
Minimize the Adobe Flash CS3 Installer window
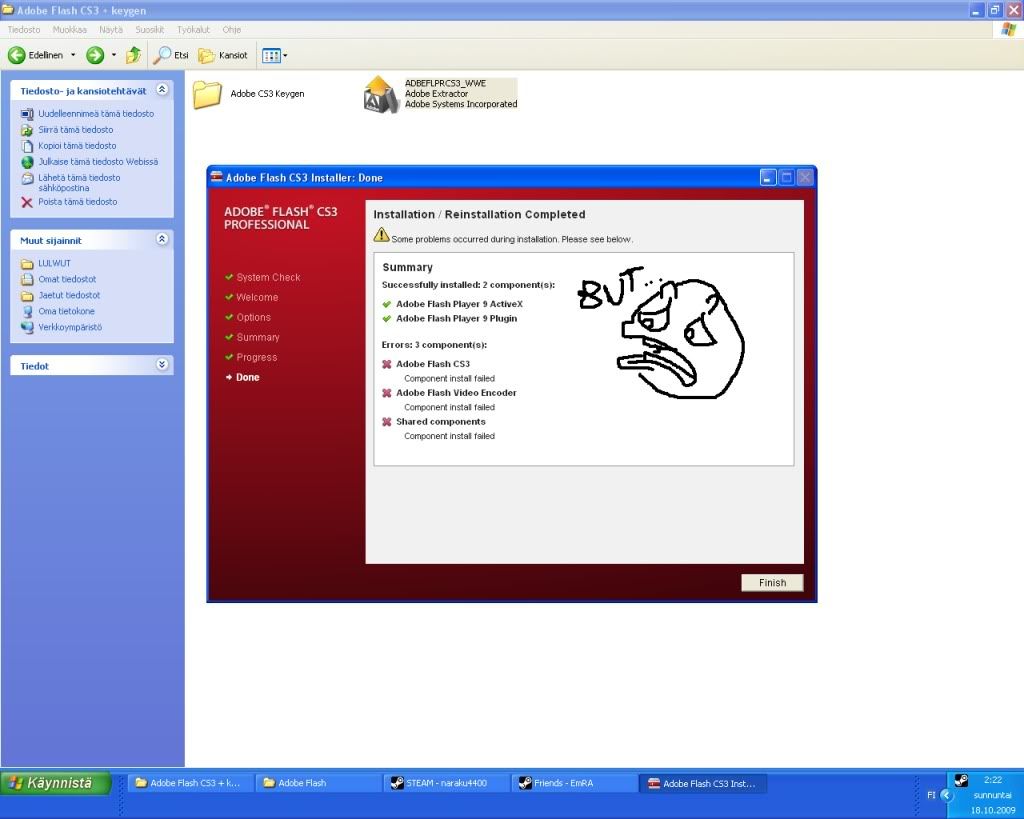point(768,177)
